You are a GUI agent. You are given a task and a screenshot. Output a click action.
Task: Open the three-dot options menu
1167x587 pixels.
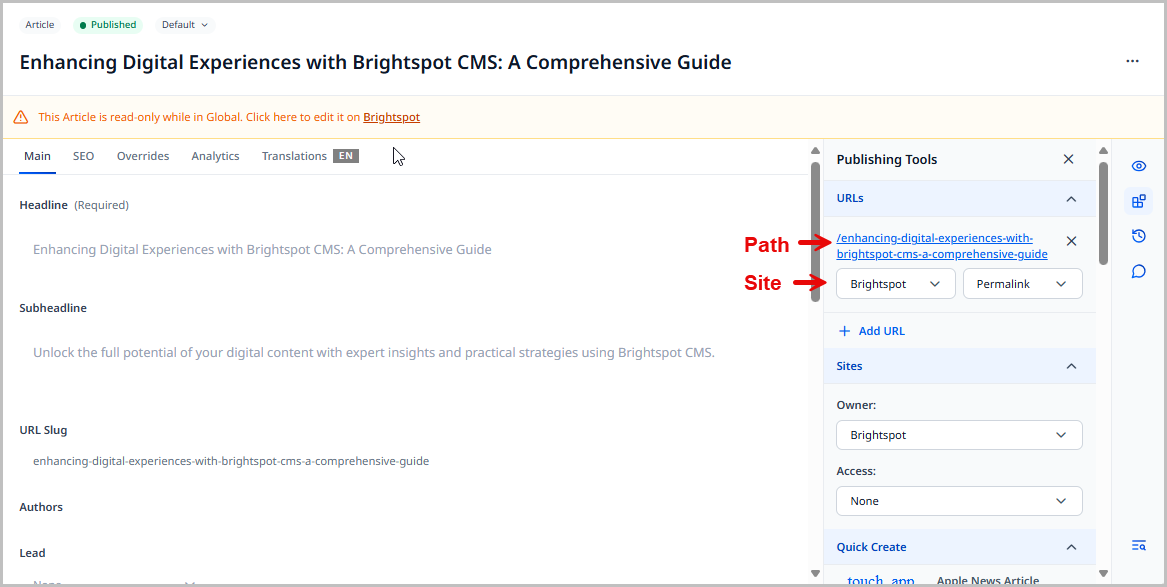point(1132,61)
